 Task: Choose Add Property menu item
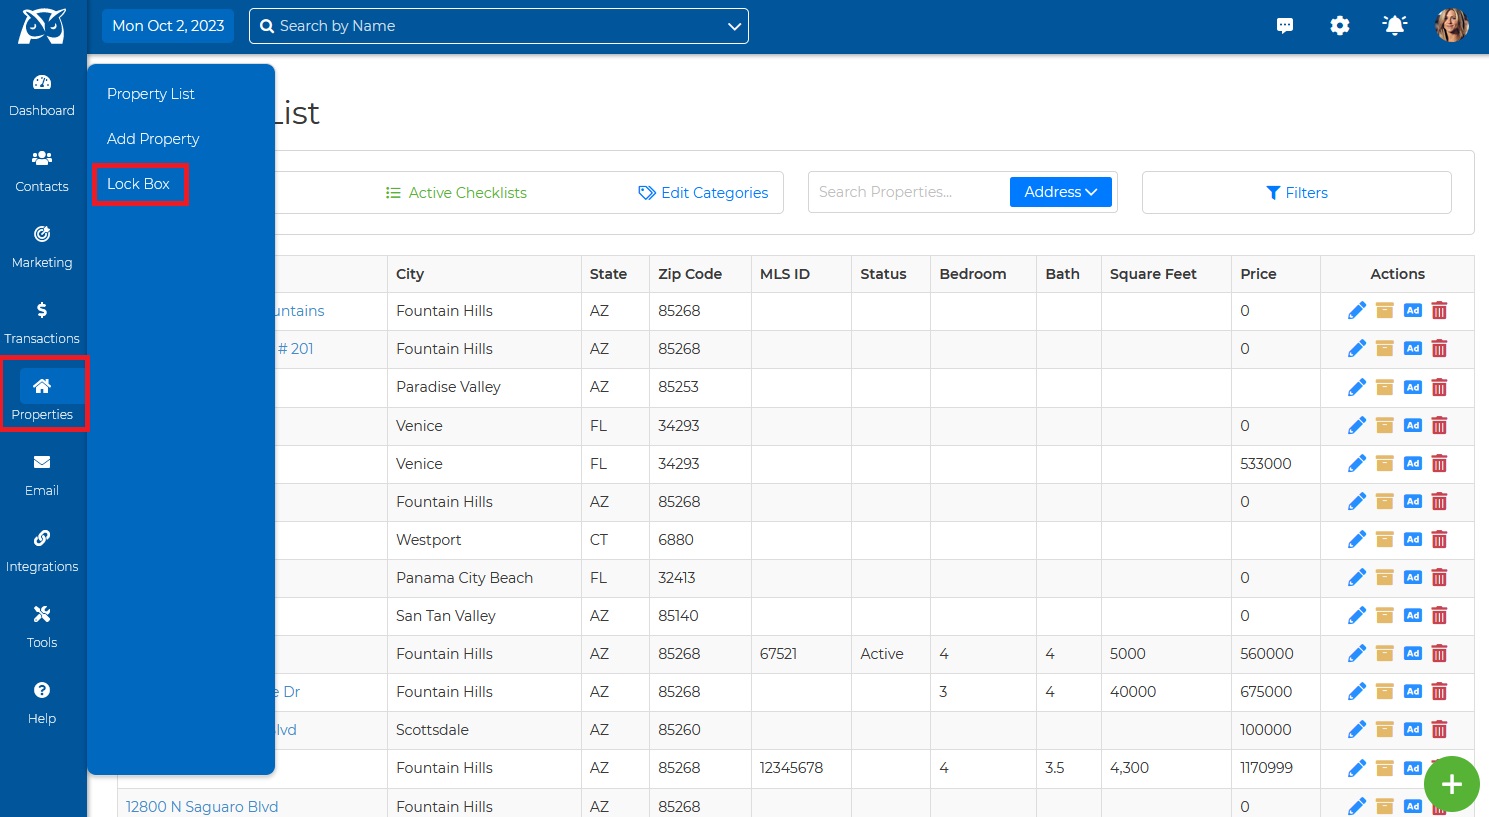153,139
